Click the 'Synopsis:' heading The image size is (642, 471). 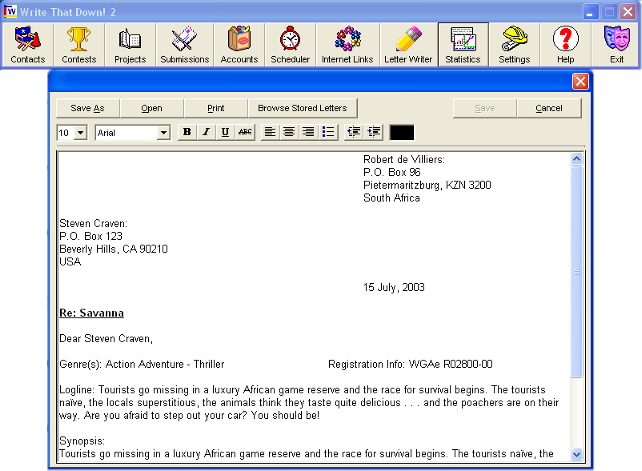pyautogui.click(x=82, y=441)
